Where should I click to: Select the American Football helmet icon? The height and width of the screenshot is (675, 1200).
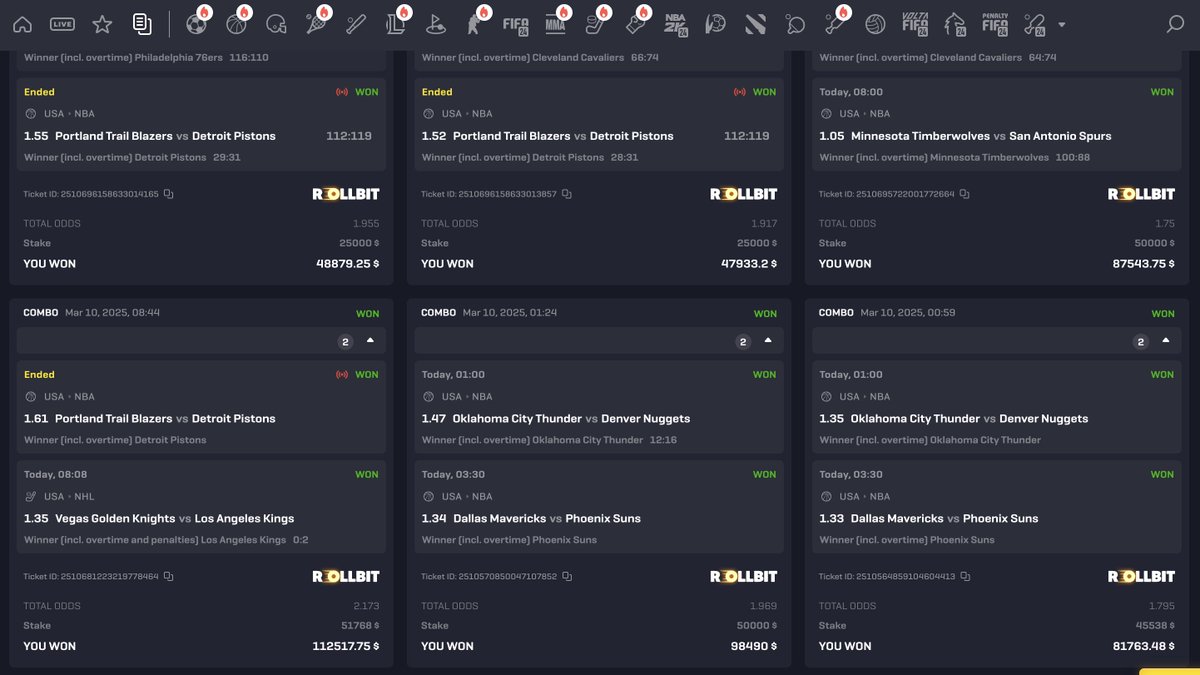click(276, 24)
